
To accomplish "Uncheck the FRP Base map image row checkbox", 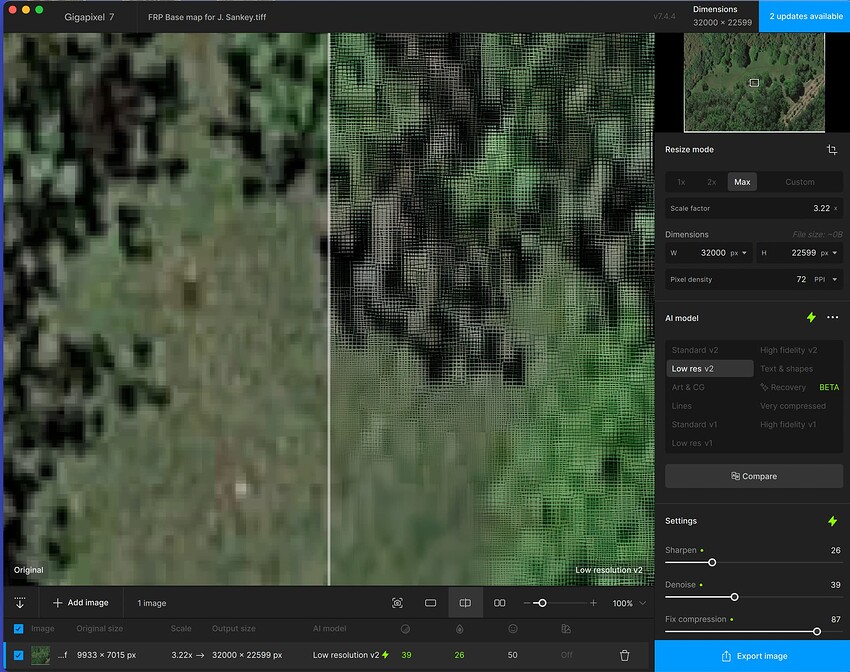I will tap(19, 655).
